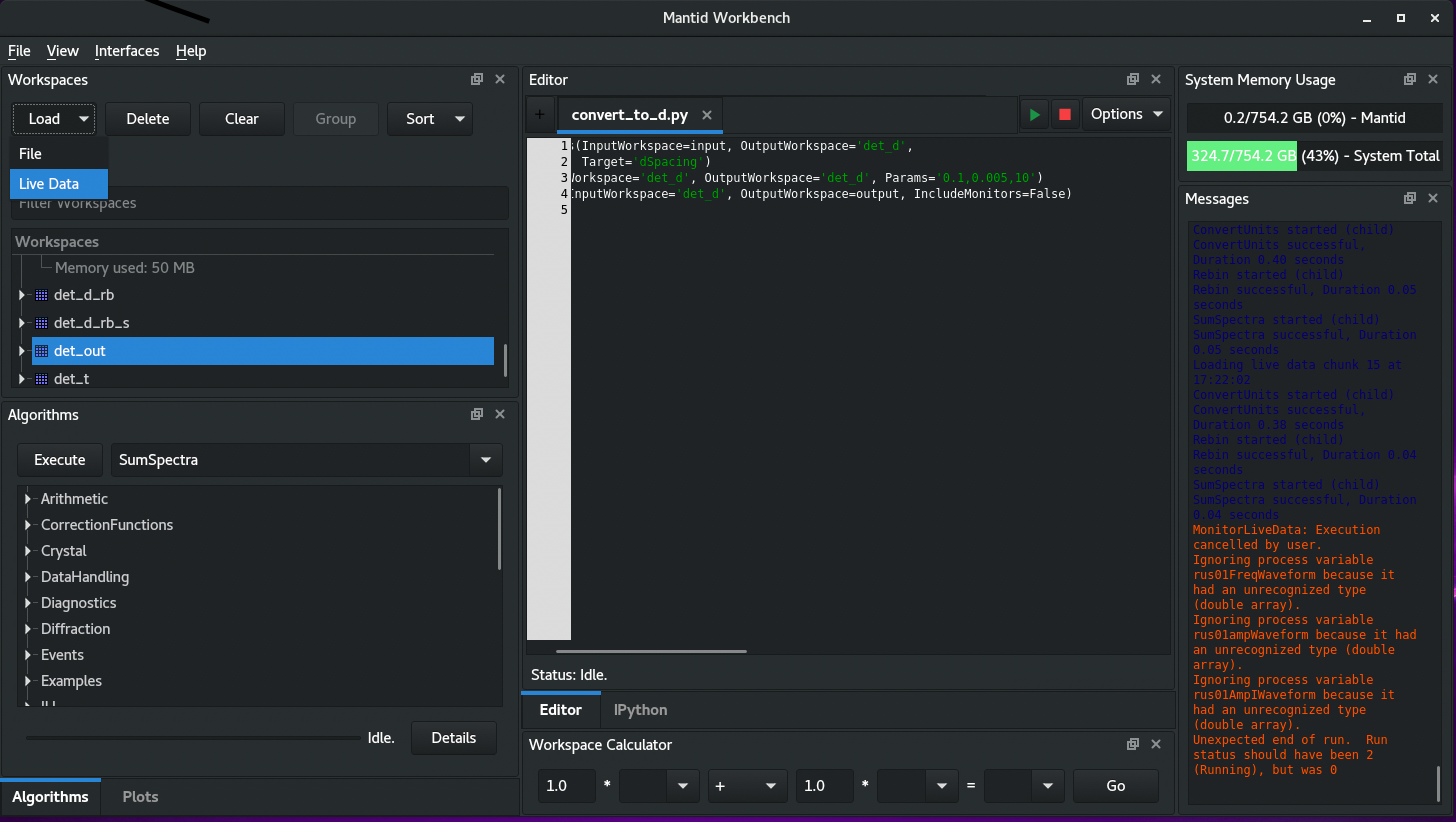The image size is (1456, 822).
Task: Close the Algorithms panel
Action: pyautogui.click(x=500, y=414)
